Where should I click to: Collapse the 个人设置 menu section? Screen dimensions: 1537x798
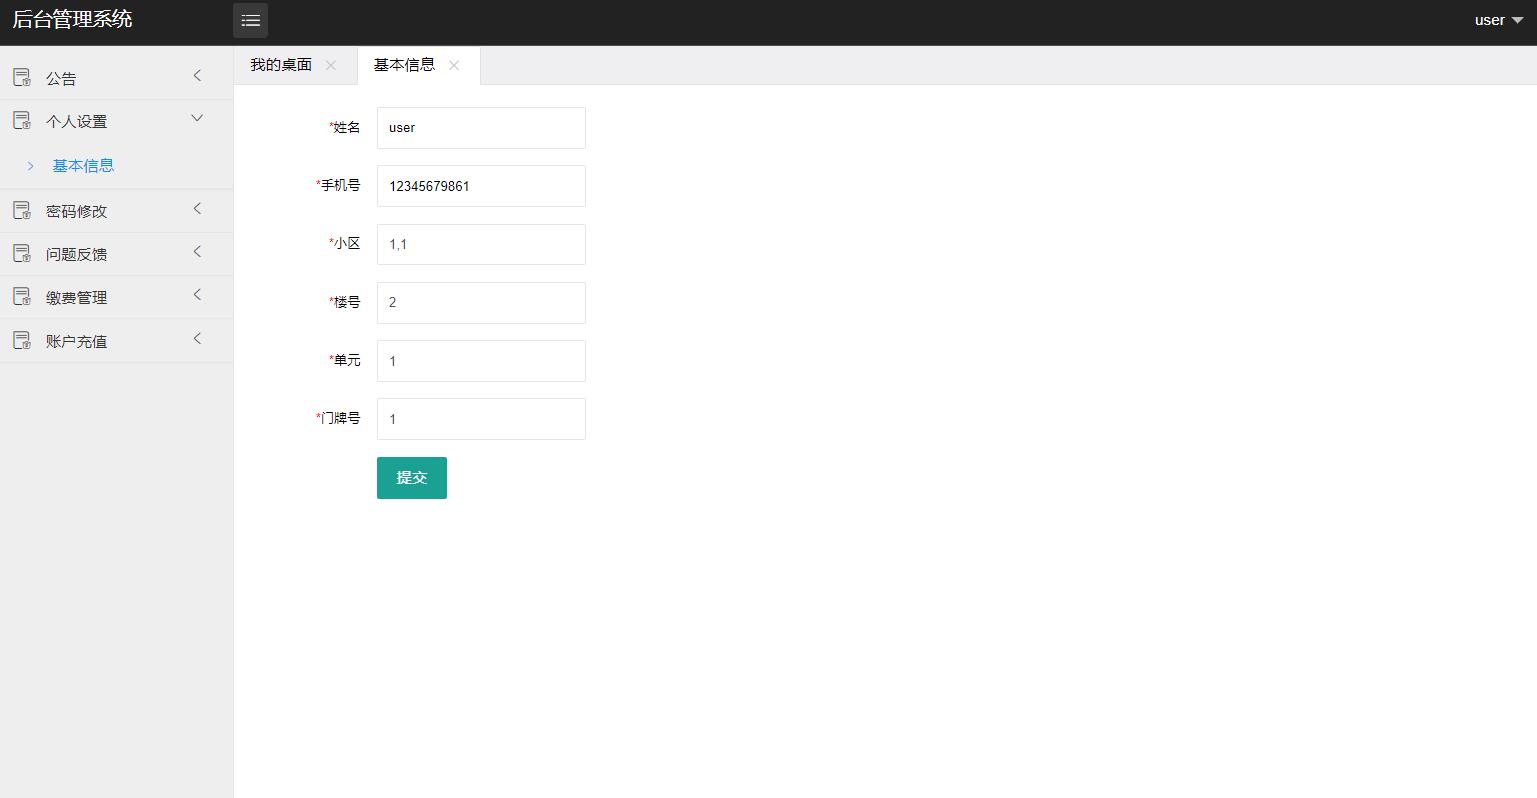point(100,120)
